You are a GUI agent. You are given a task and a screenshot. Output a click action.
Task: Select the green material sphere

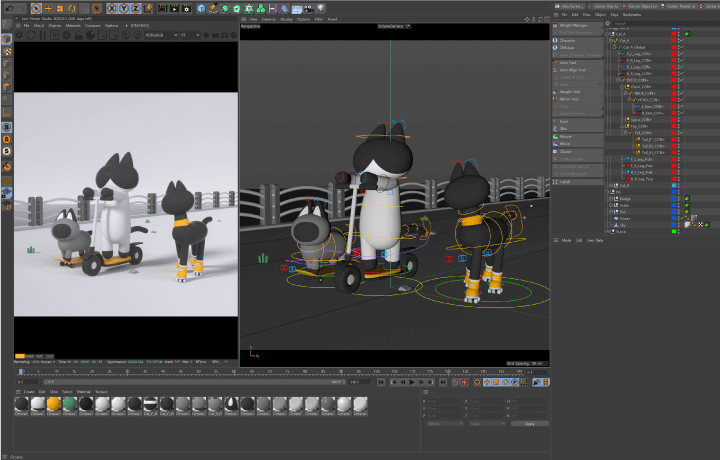click(70, 404)
